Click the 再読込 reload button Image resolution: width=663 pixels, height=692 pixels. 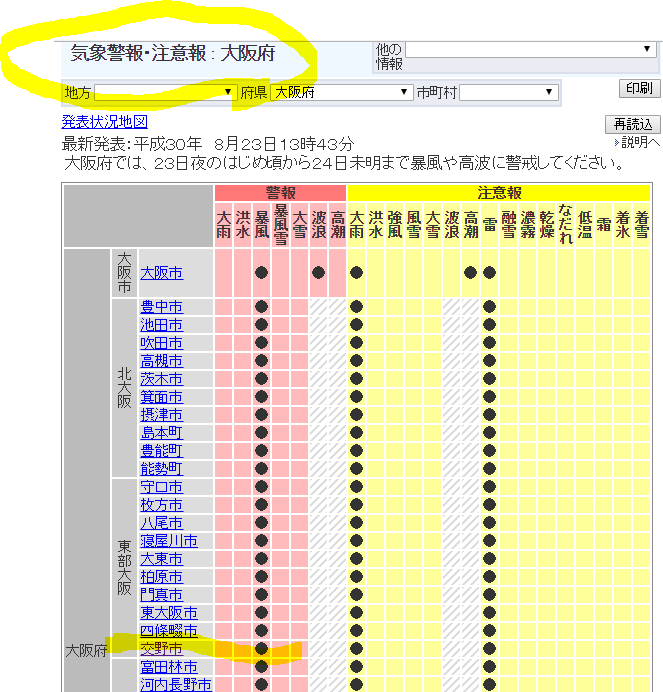(633, 124)
